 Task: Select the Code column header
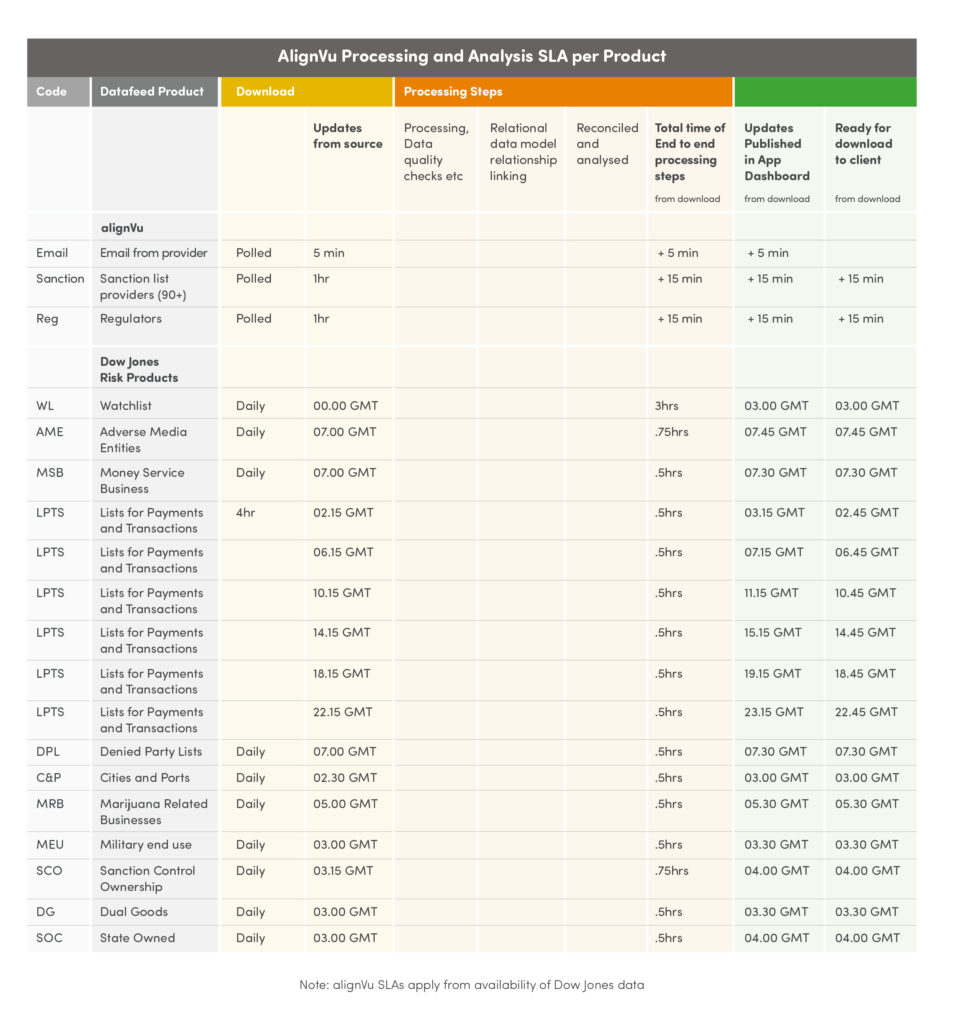point(52,91)
